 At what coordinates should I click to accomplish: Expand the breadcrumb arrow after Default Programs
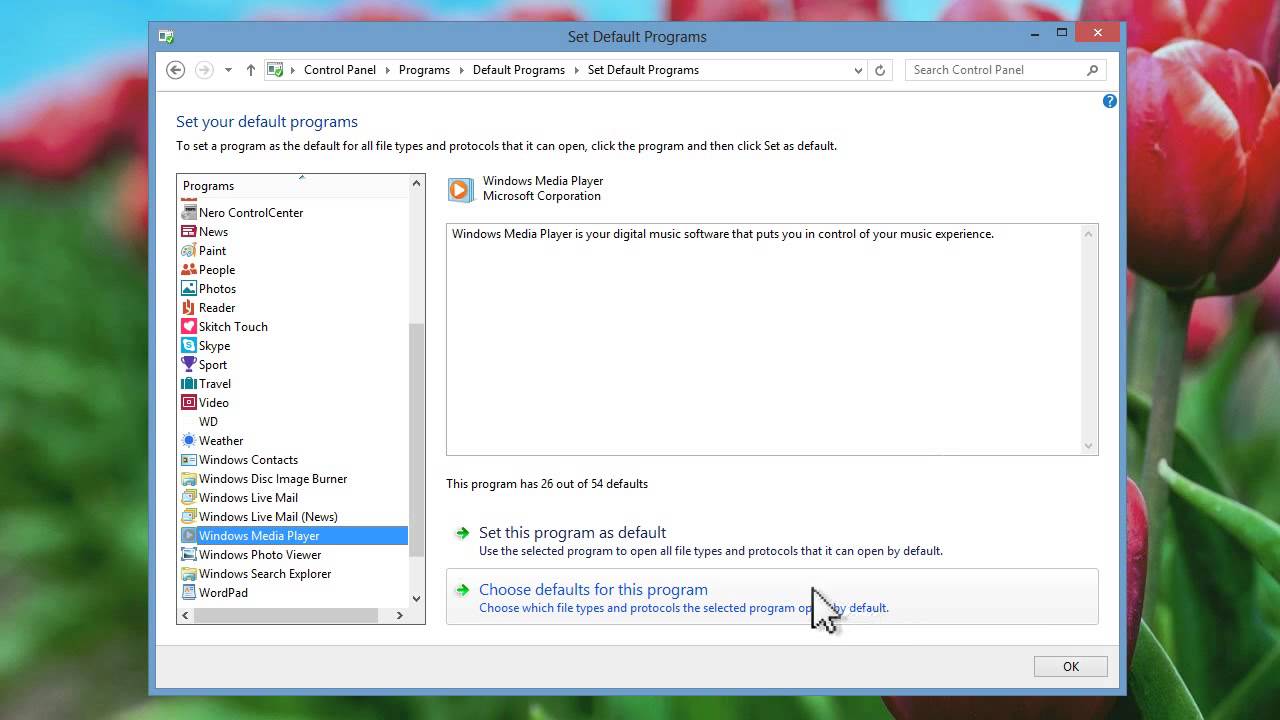[576, 70]
